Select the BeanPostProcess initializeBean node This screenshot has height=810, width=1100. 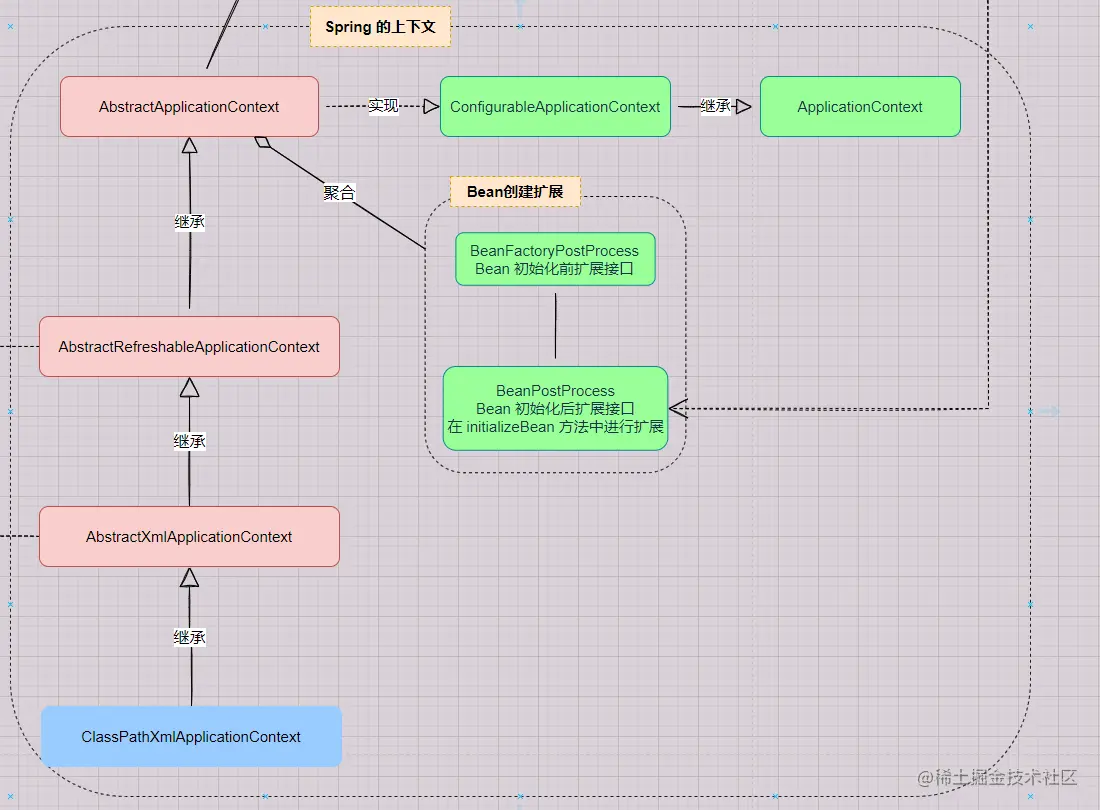555,408
